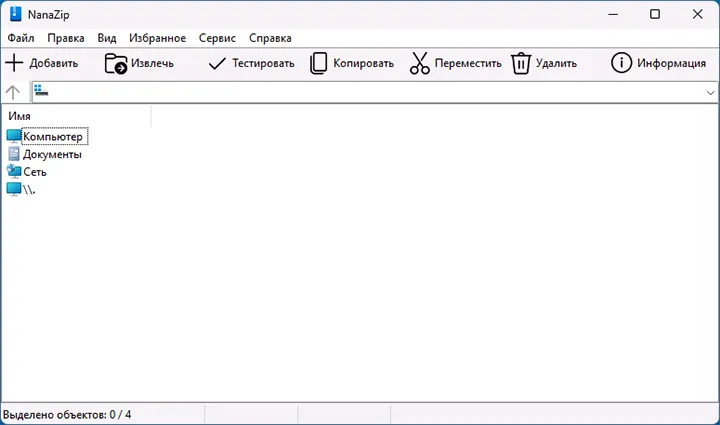Click the Извлечь button label
The width and height of the screenshot is (720, 425).
pos(152,63)
